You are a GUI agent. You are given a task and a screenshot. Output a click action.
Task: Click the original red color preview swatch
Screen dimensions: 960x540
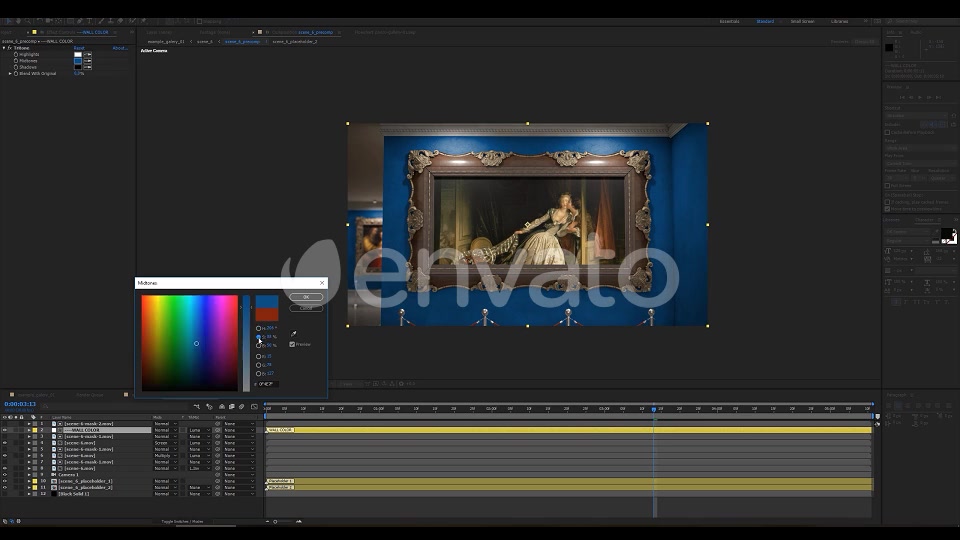click(267, 315)
